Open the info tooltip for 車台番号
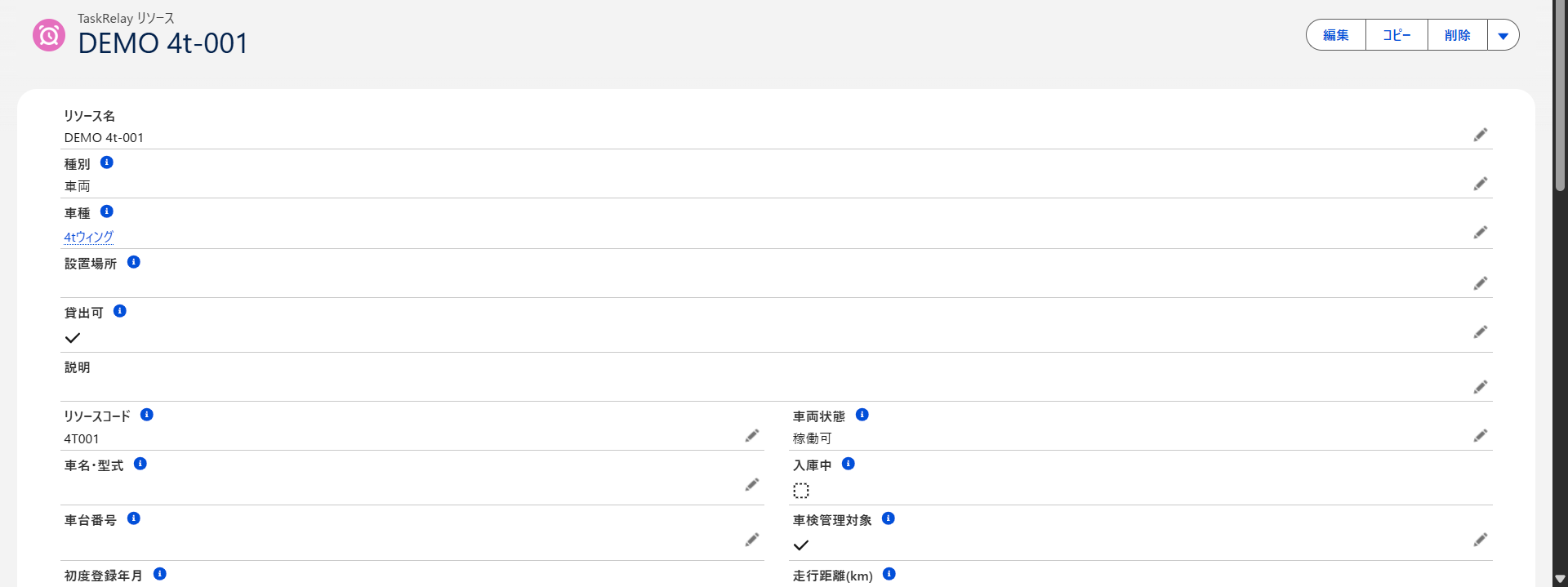 click(x=133, y=518)
